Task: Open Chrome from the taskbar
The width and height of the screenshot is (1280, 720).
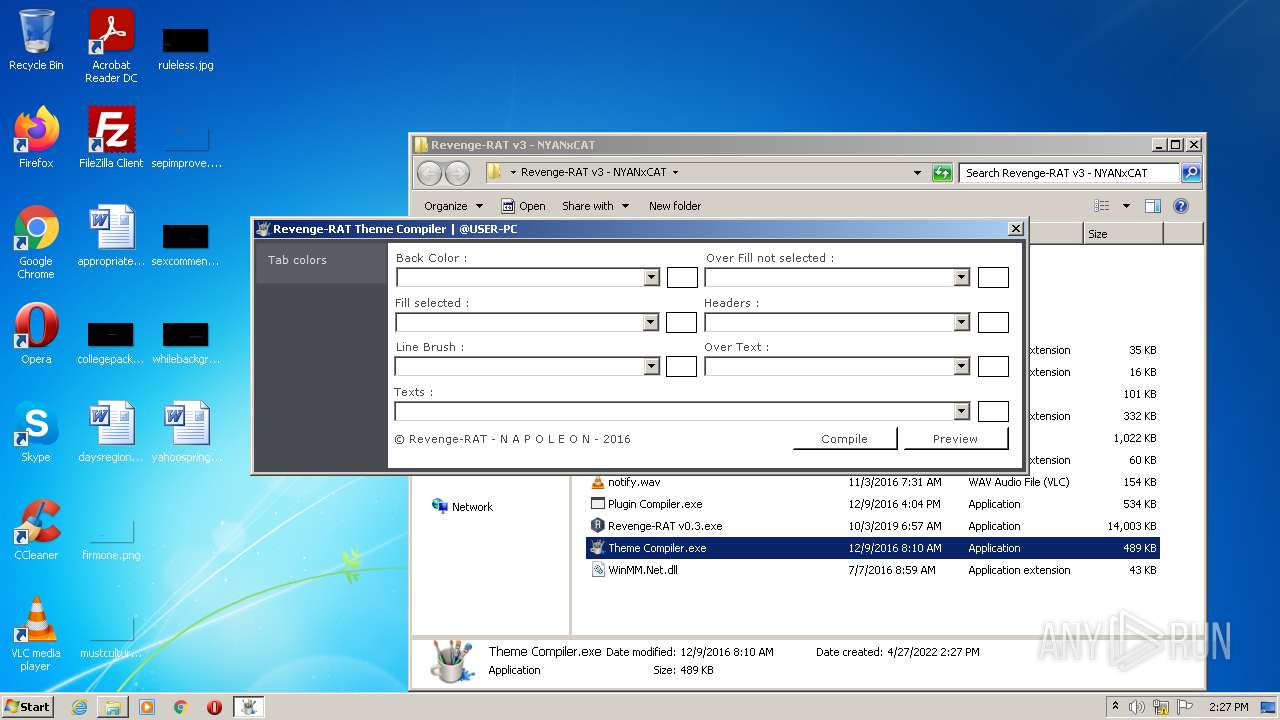Action: coord(181,707)
